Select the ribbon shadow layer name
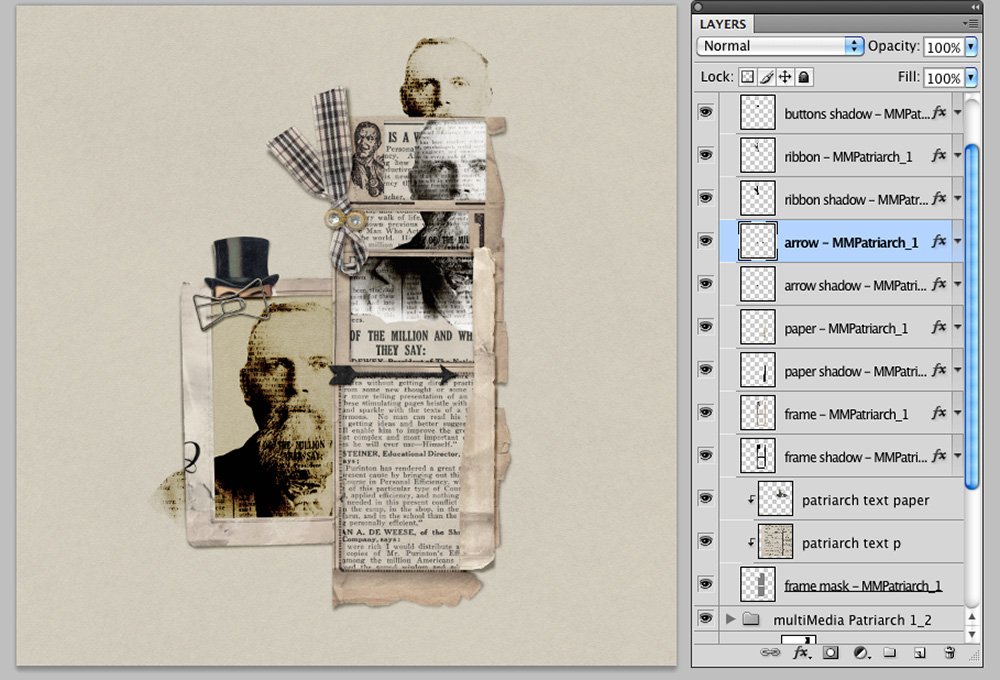This screenshot has height=680, width=1000. point(856,200)
